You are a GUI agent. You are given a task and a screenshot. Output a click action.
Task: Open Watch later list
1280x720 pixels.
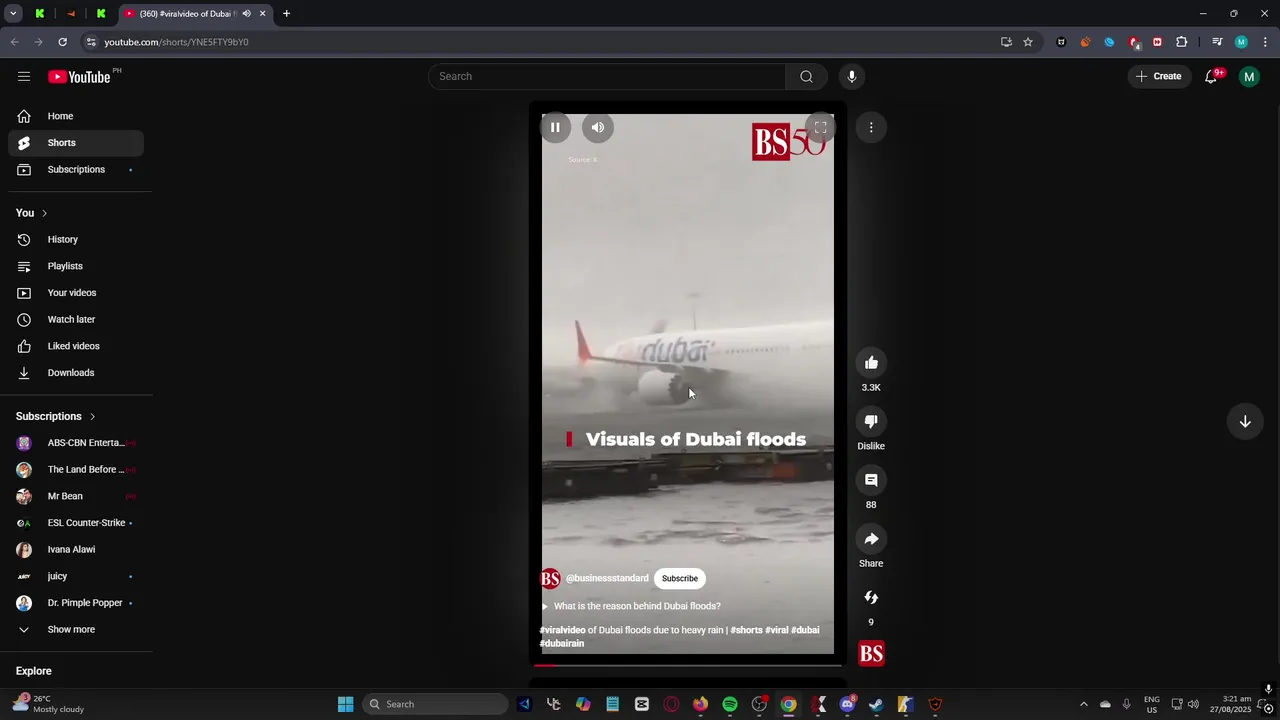(x=76, y=319)
